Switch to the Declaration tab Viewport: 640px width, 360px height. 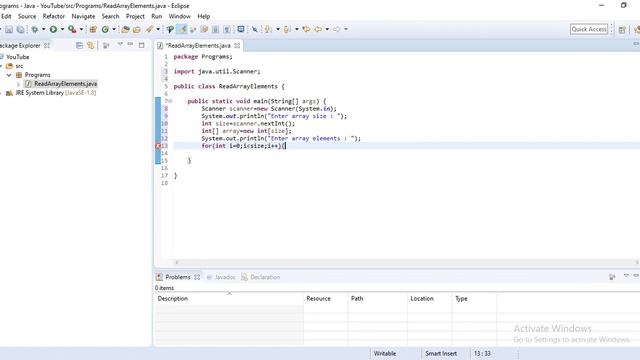click(260, 277)
